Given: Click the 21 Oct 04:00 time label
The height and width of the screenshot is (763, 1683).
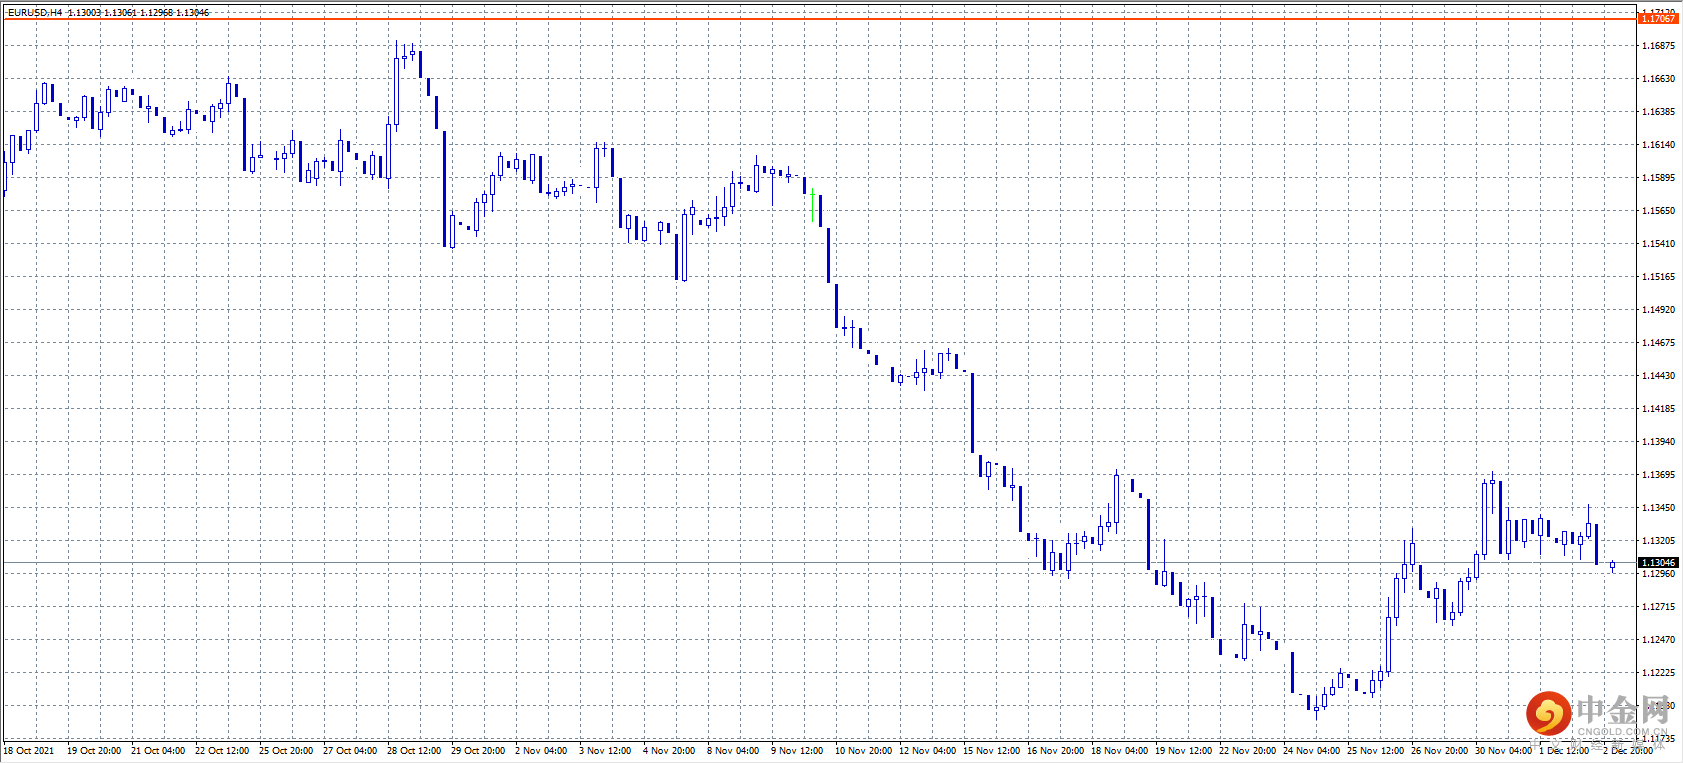Looking at the screenshot, I should [158, 751].
